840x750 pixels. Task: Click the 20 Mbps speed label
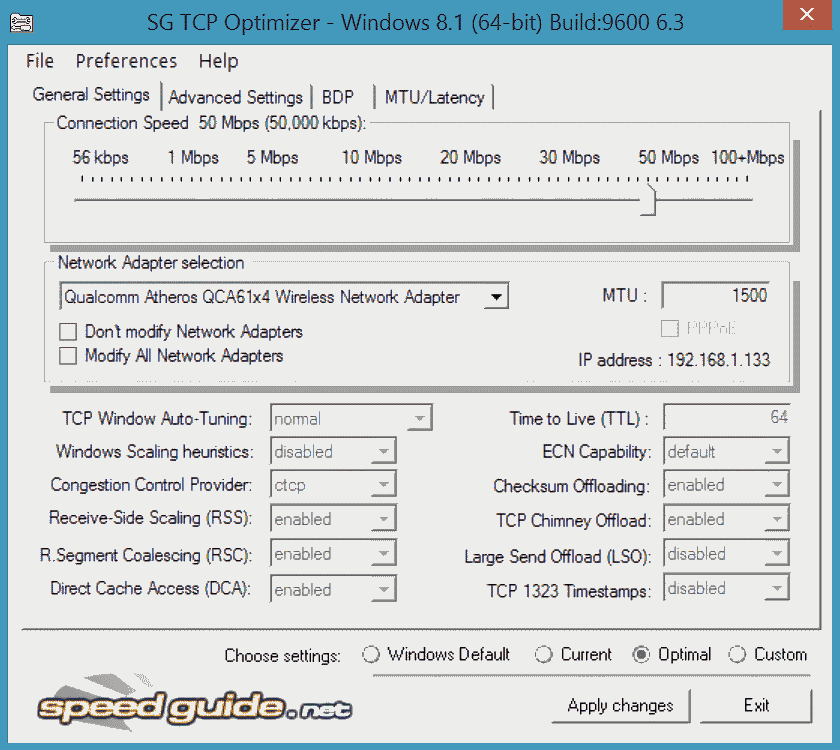click(470, 158)
